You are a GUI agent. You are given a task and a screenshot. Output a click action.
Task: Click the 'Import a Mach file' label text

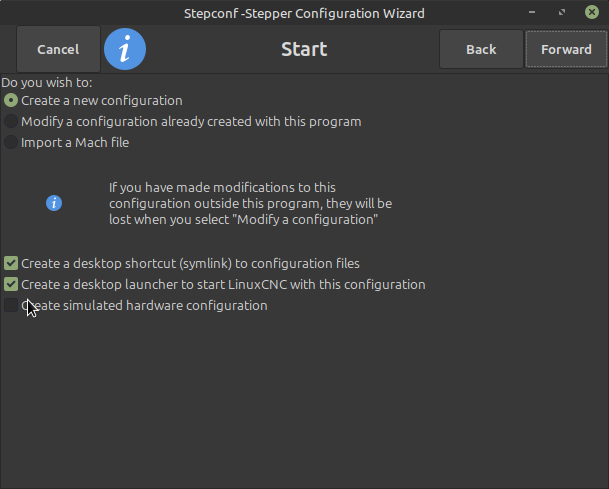(x=75, y=142)
